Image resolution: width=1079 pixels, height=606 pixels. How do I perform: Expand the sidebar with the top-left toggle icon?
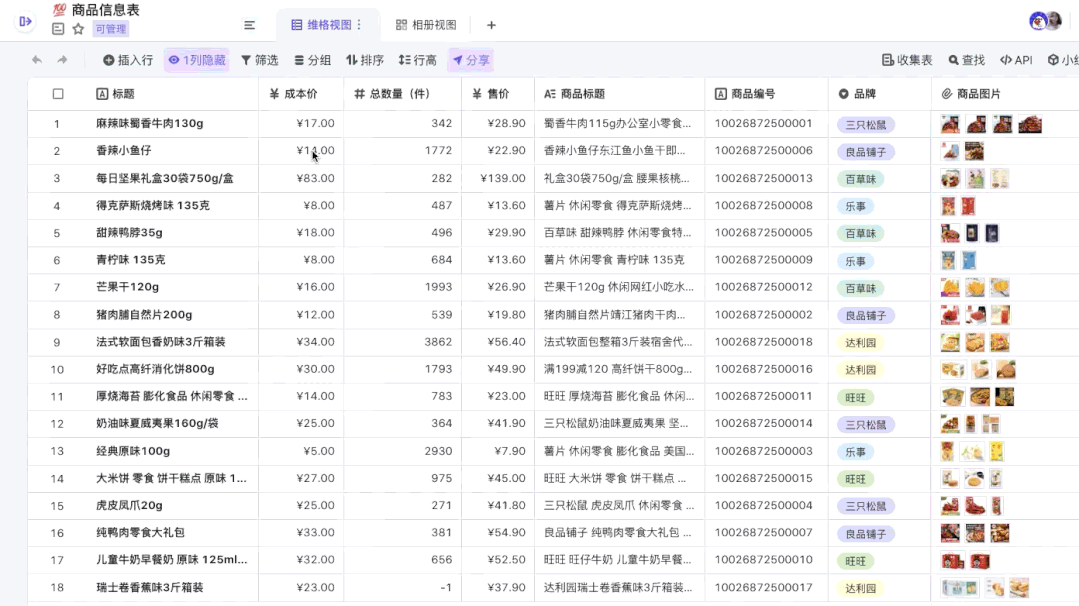[x=25, y=21]
